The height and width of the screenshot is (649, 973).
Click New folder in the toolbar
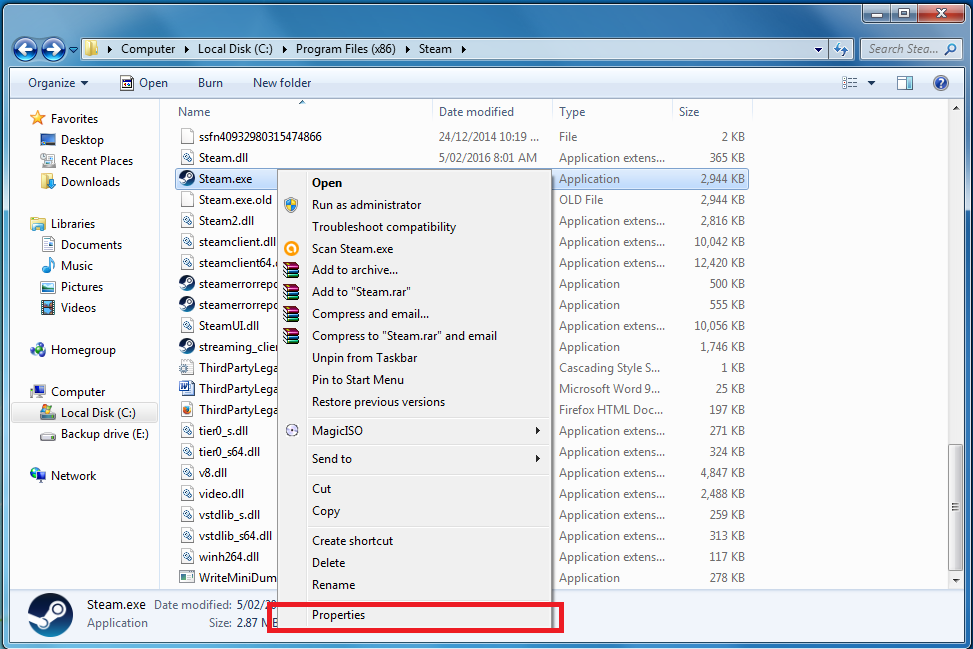point(282,83)
